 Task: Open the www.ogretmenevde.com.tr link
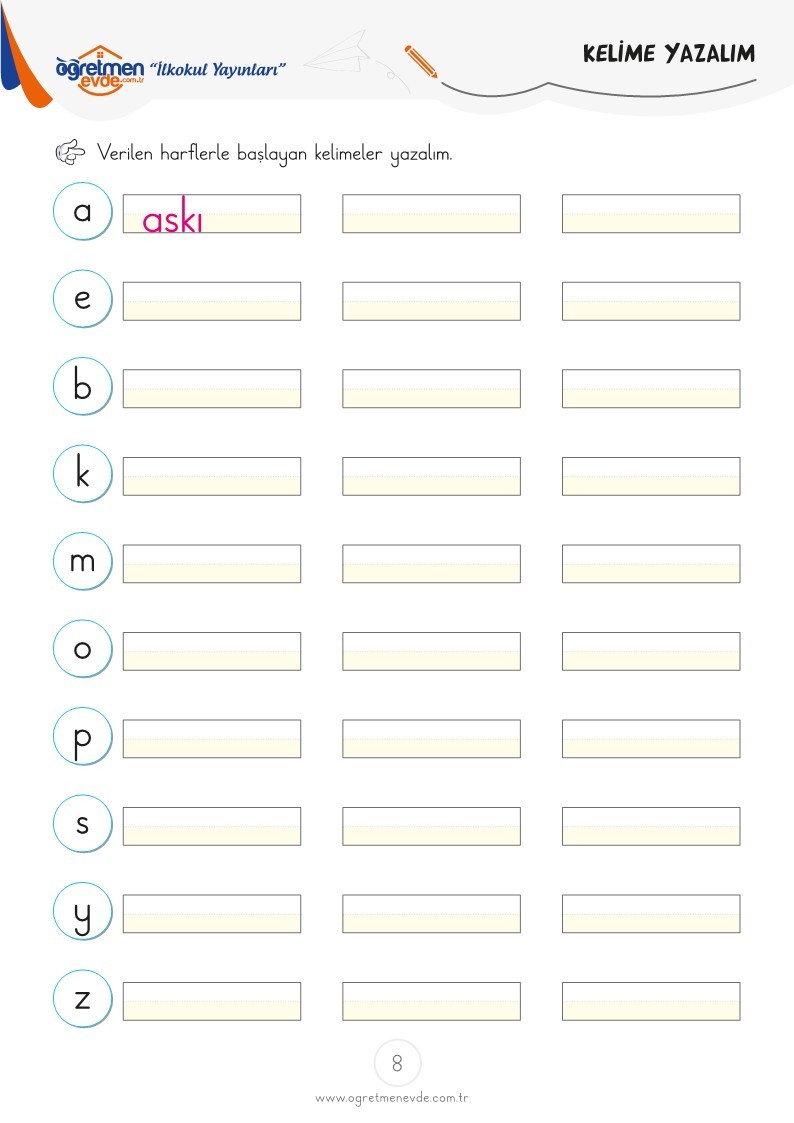pos(392,1098)
